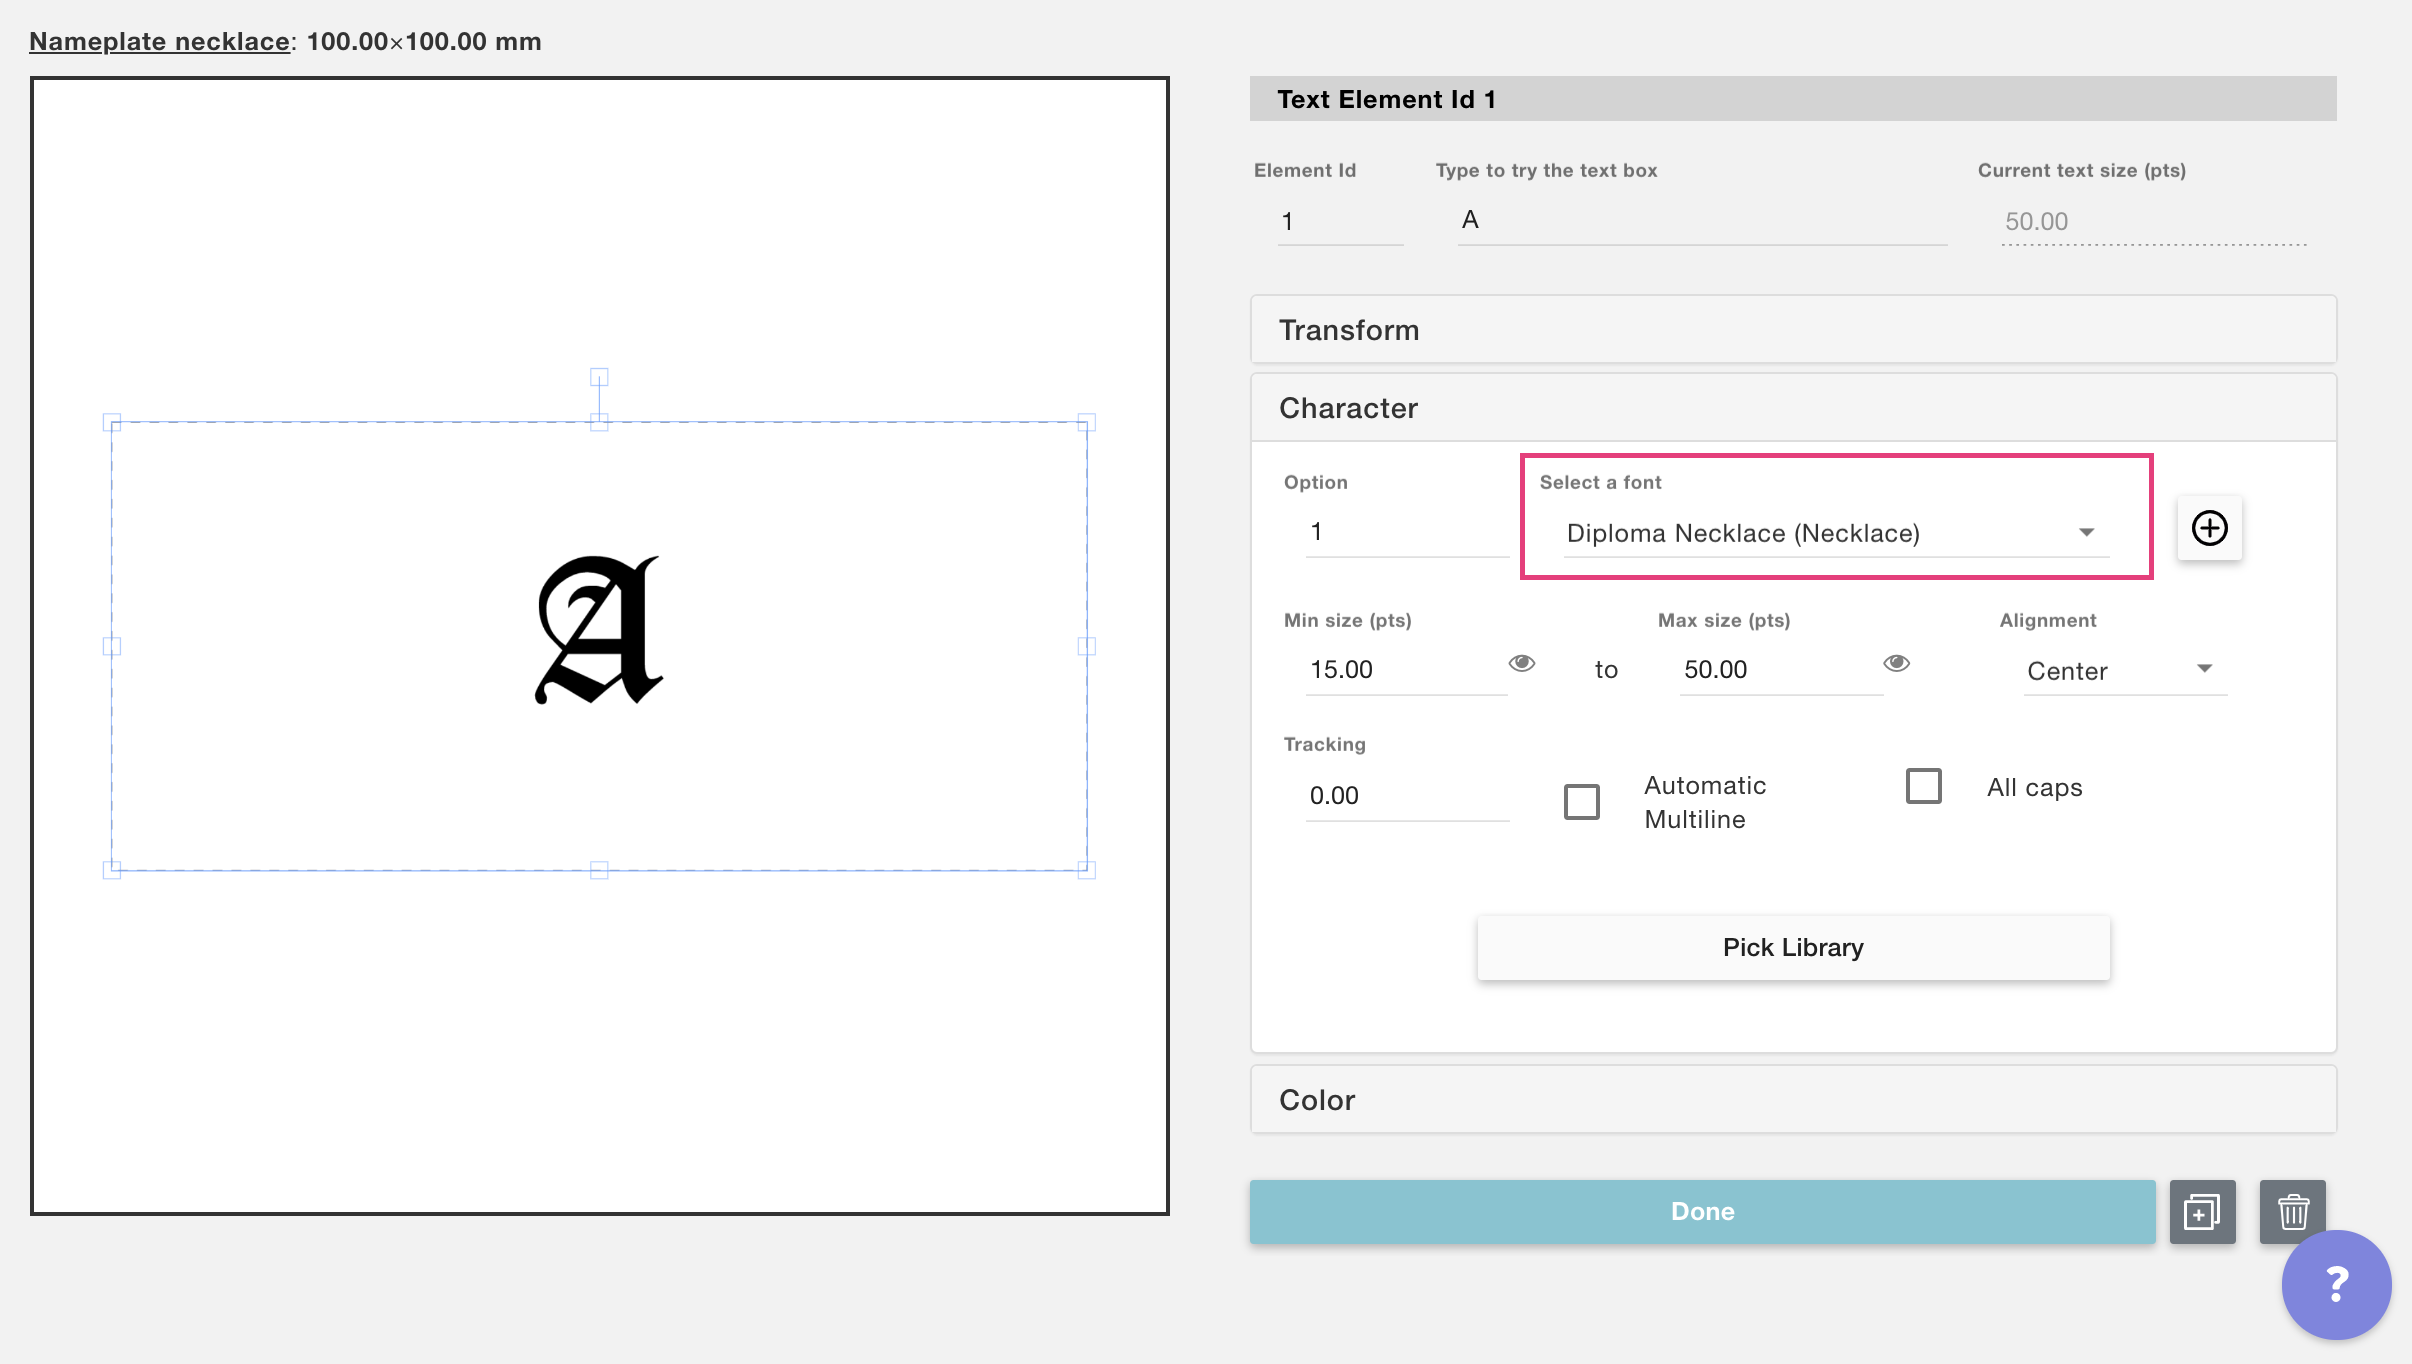This screenshot has height=1364, width=2412.
Task: Click the add font plus icon
Action: coord(2209,528)
